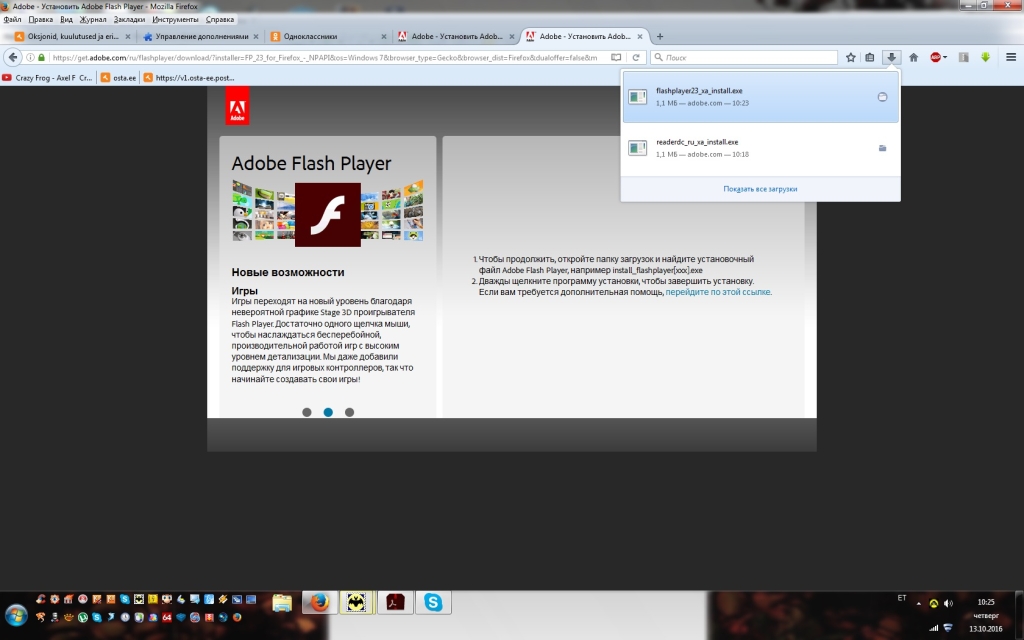
Task: Open the Инструменты menu
Action: 175,20
